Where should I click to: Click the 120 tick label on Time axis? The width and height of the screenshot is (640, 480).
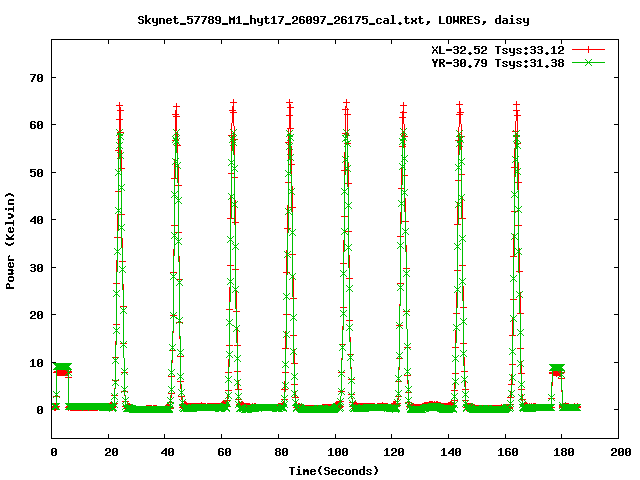(394, 452)
